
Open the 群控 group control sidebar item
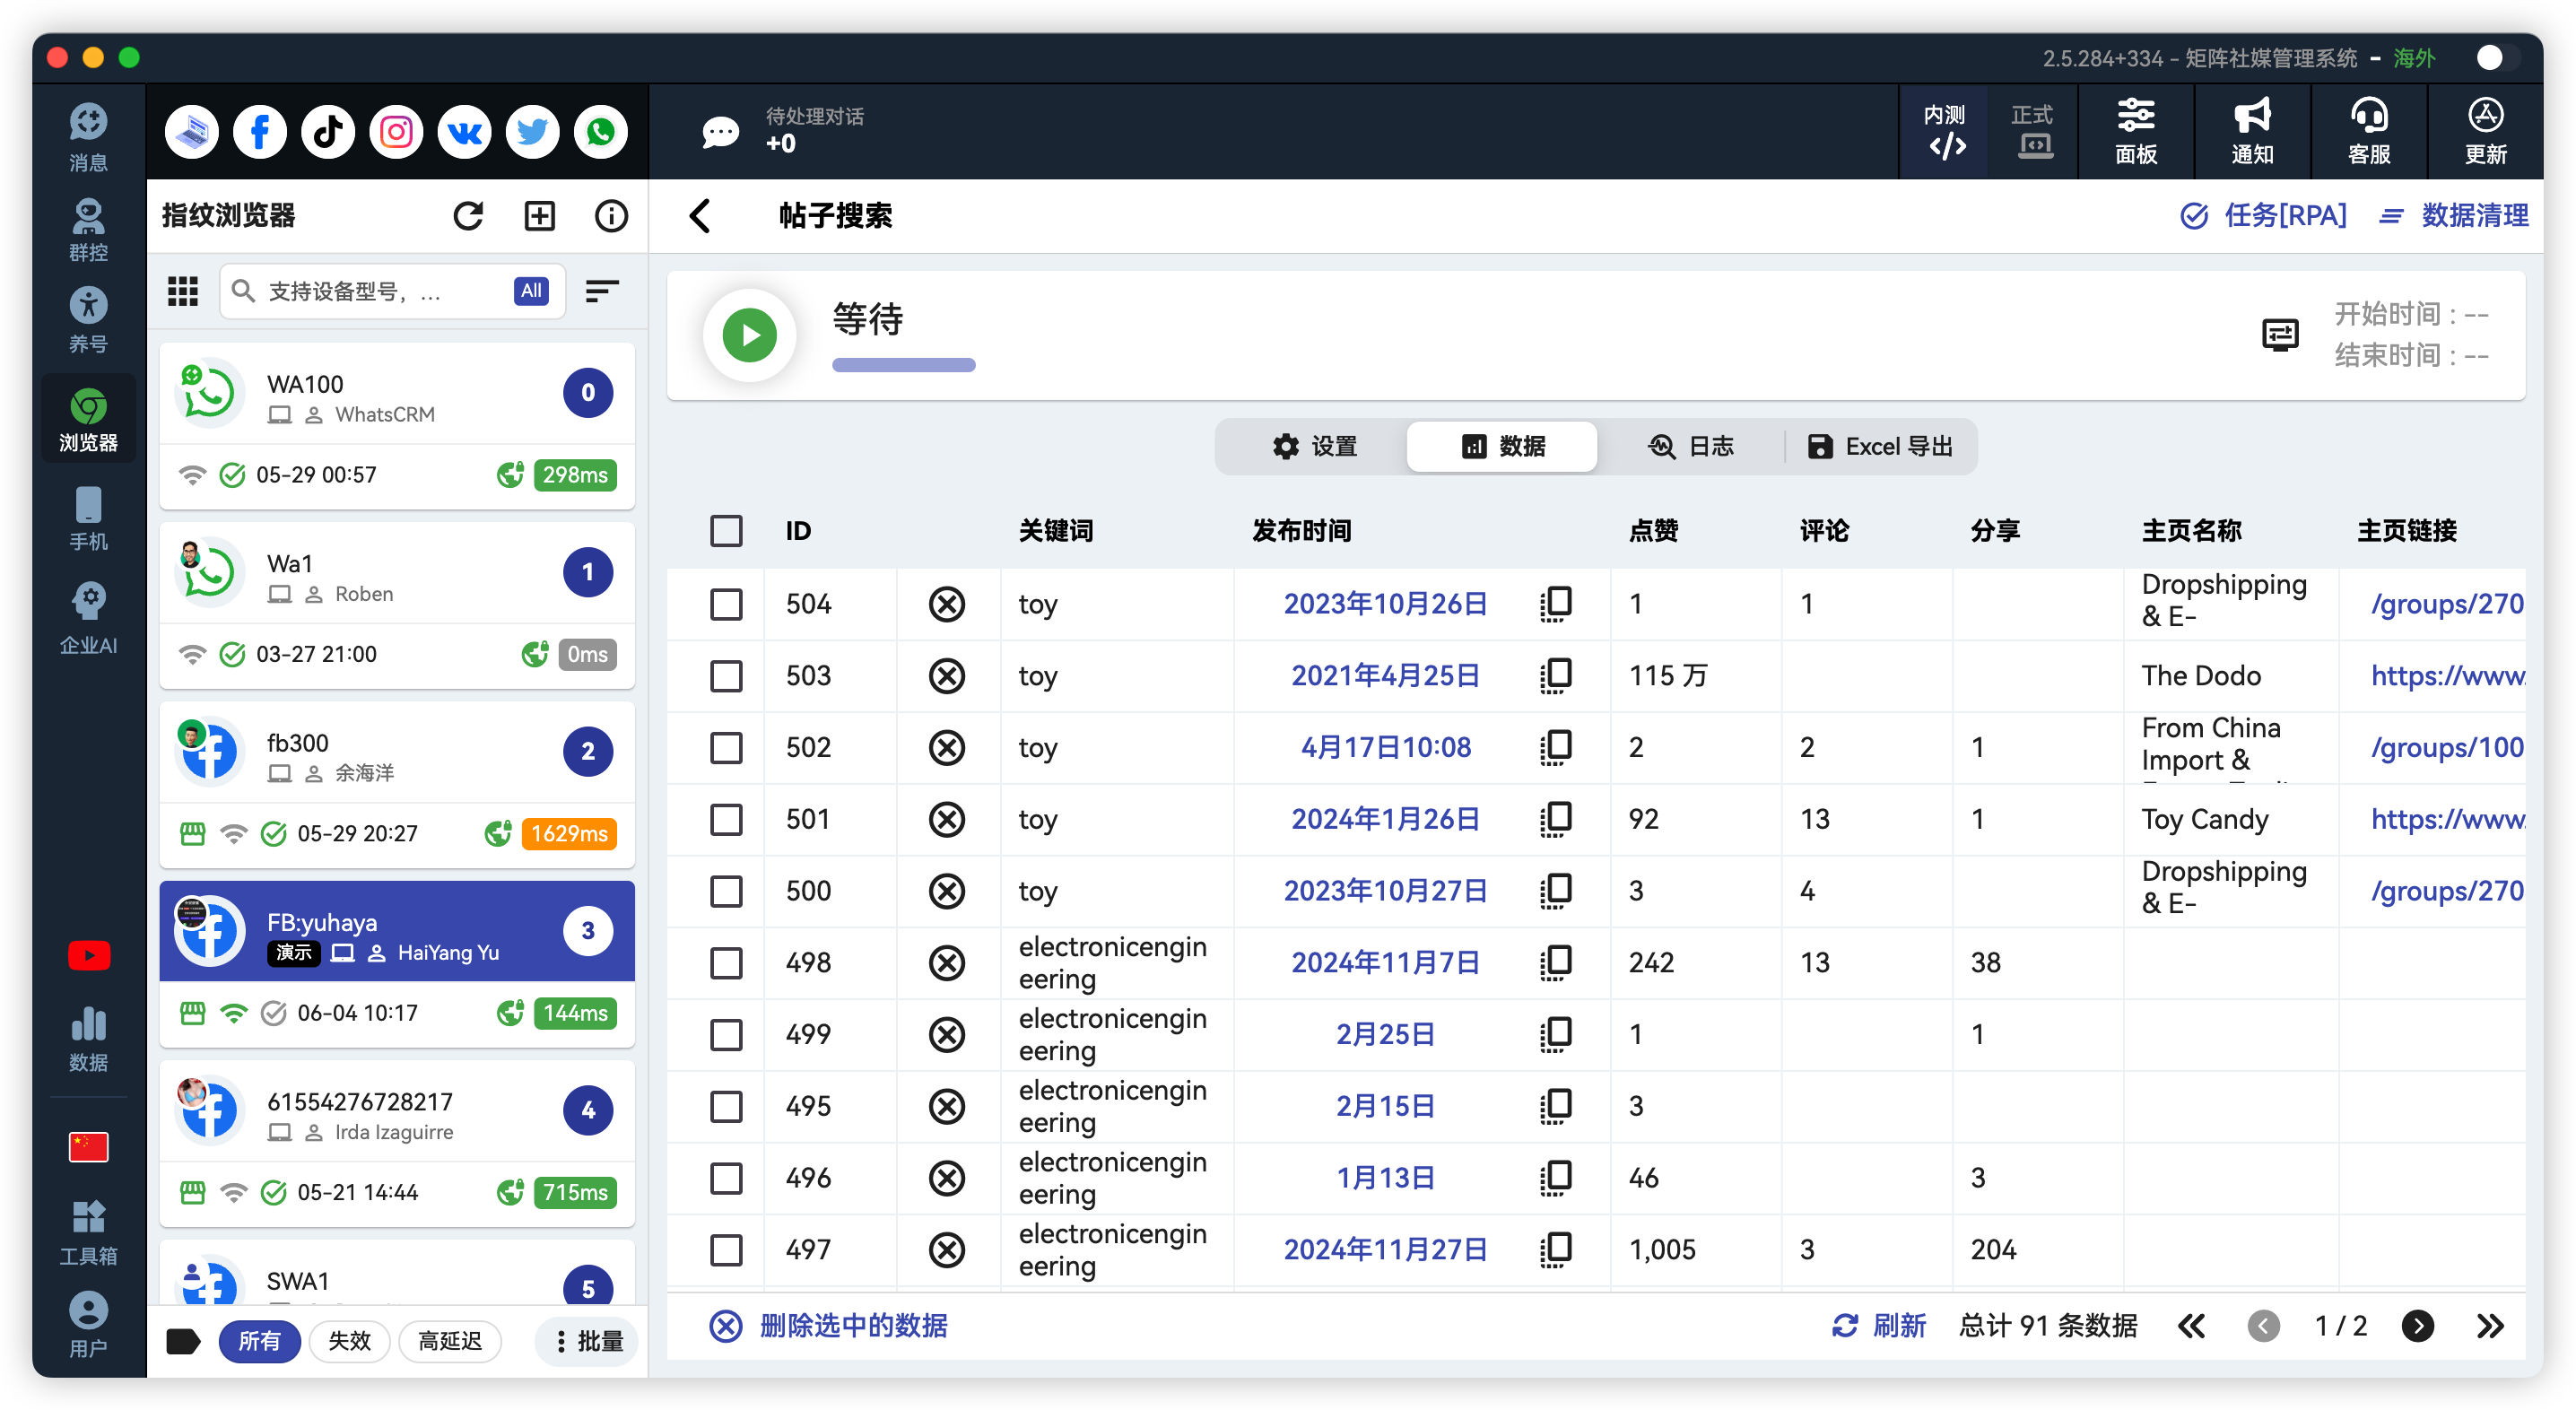88,230
